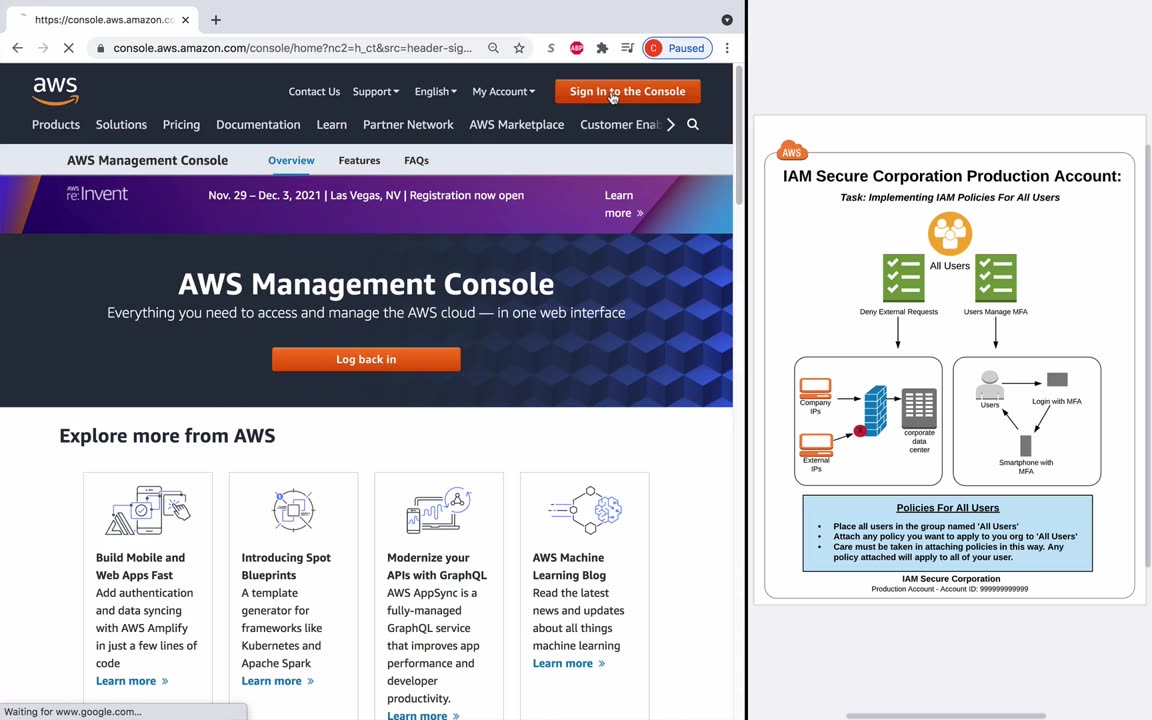
Task: Open the Support dropdown
Action: point(375,91)
